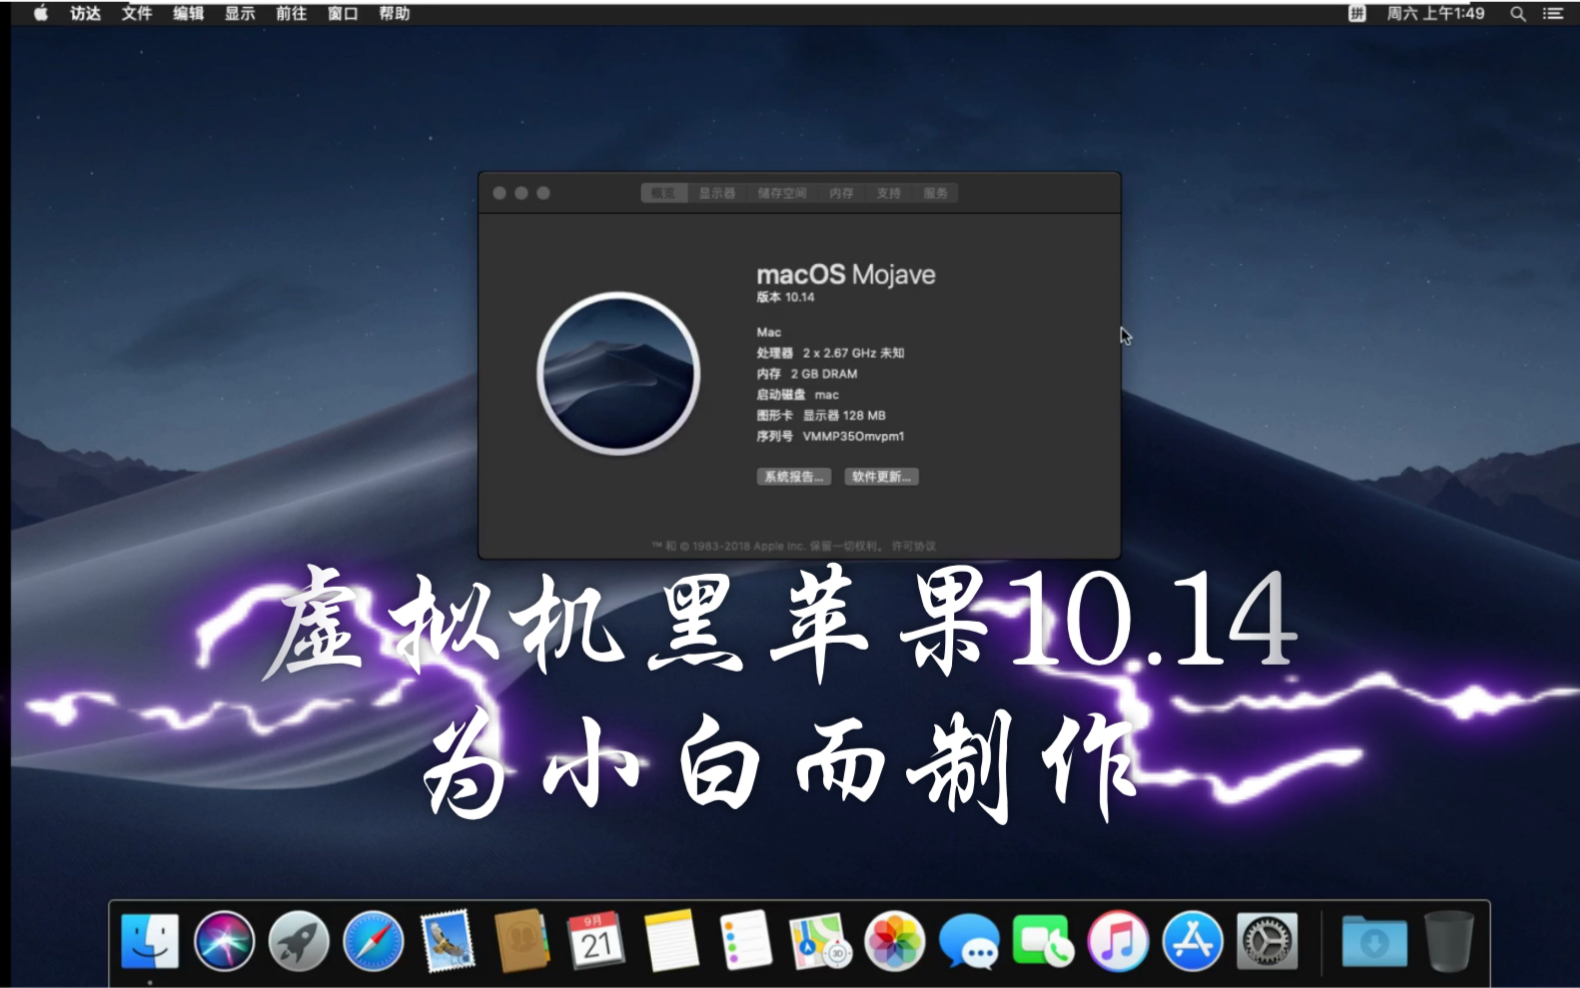1580x988 pixels.
Task: Click macOS Mojave title text
Action: click(846, 274)
